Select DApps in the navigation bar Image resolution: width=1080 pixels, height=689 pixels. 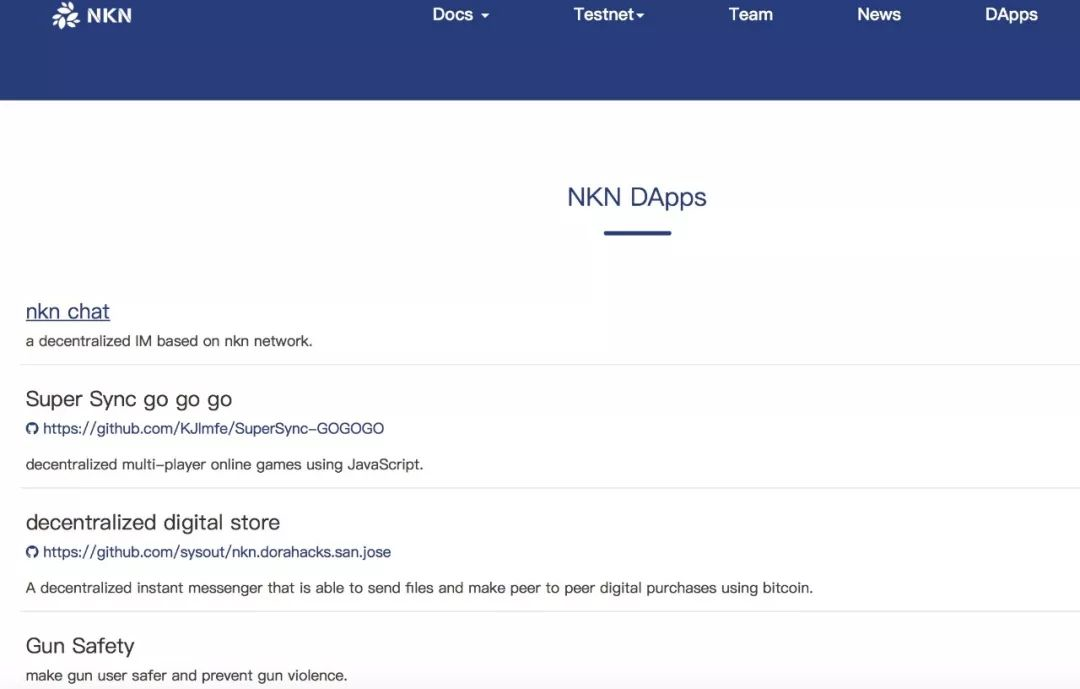1011,14
